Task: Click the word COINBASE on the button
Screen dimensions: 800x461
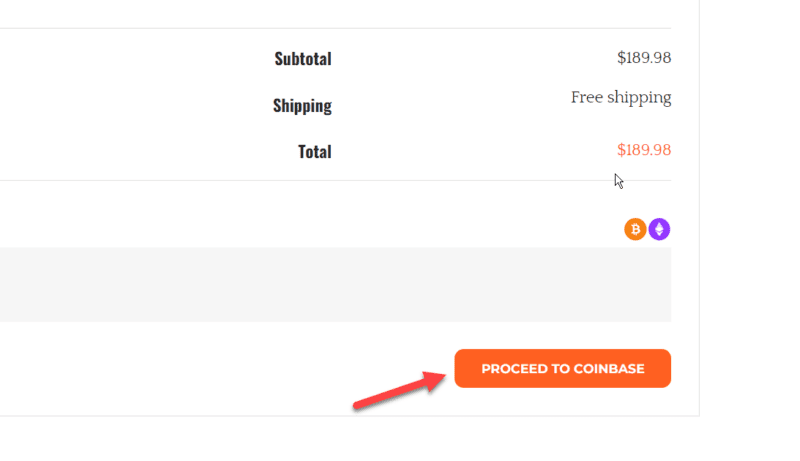Action: 609,369
